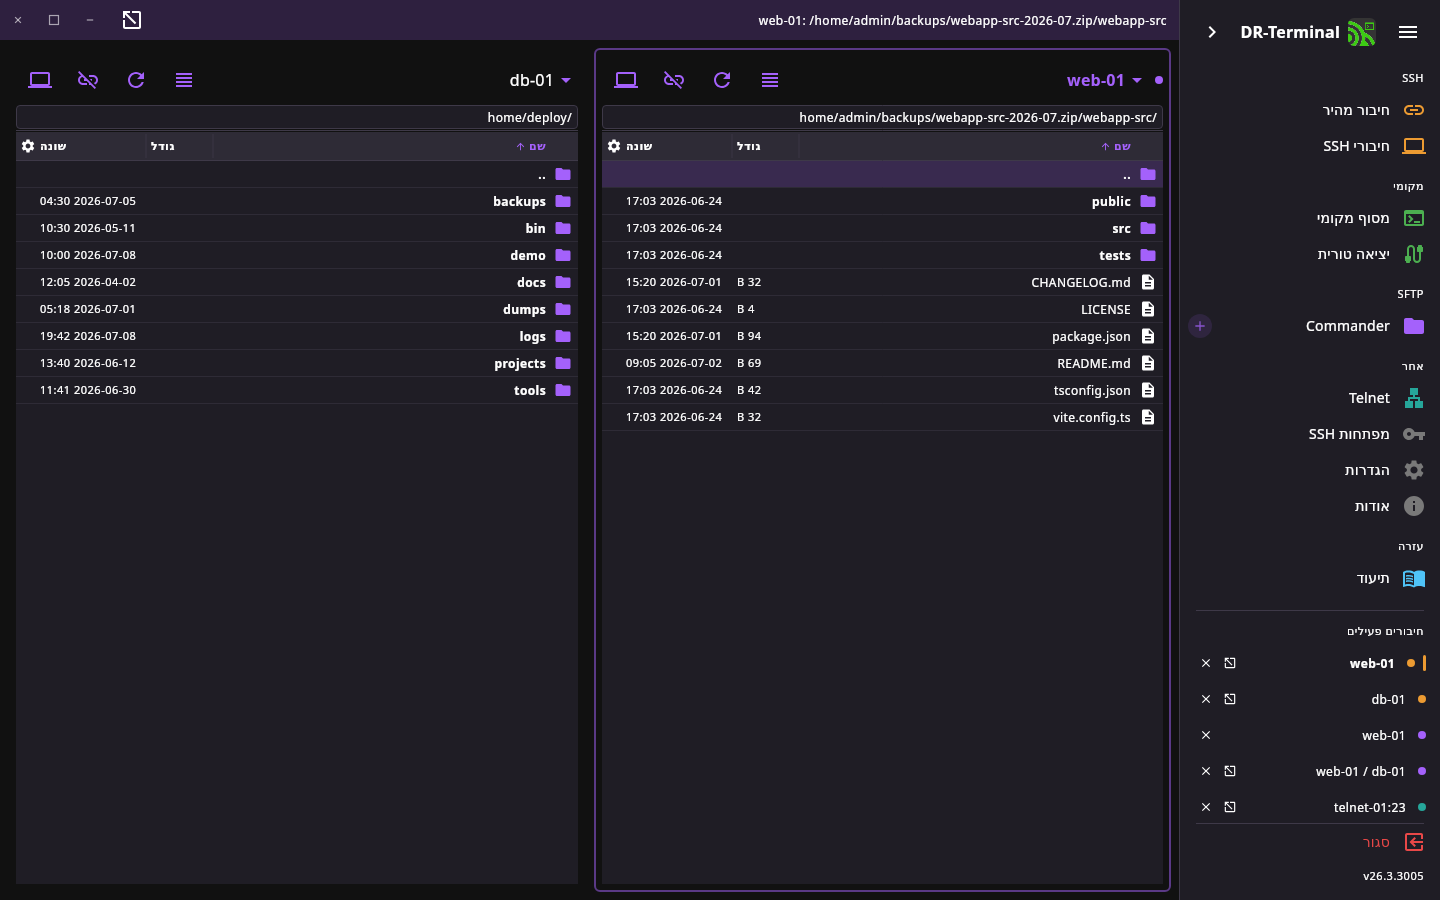Detach telnet-01:23 connection window
This screenshot has width=1440, height=900.
point(1230,807)
